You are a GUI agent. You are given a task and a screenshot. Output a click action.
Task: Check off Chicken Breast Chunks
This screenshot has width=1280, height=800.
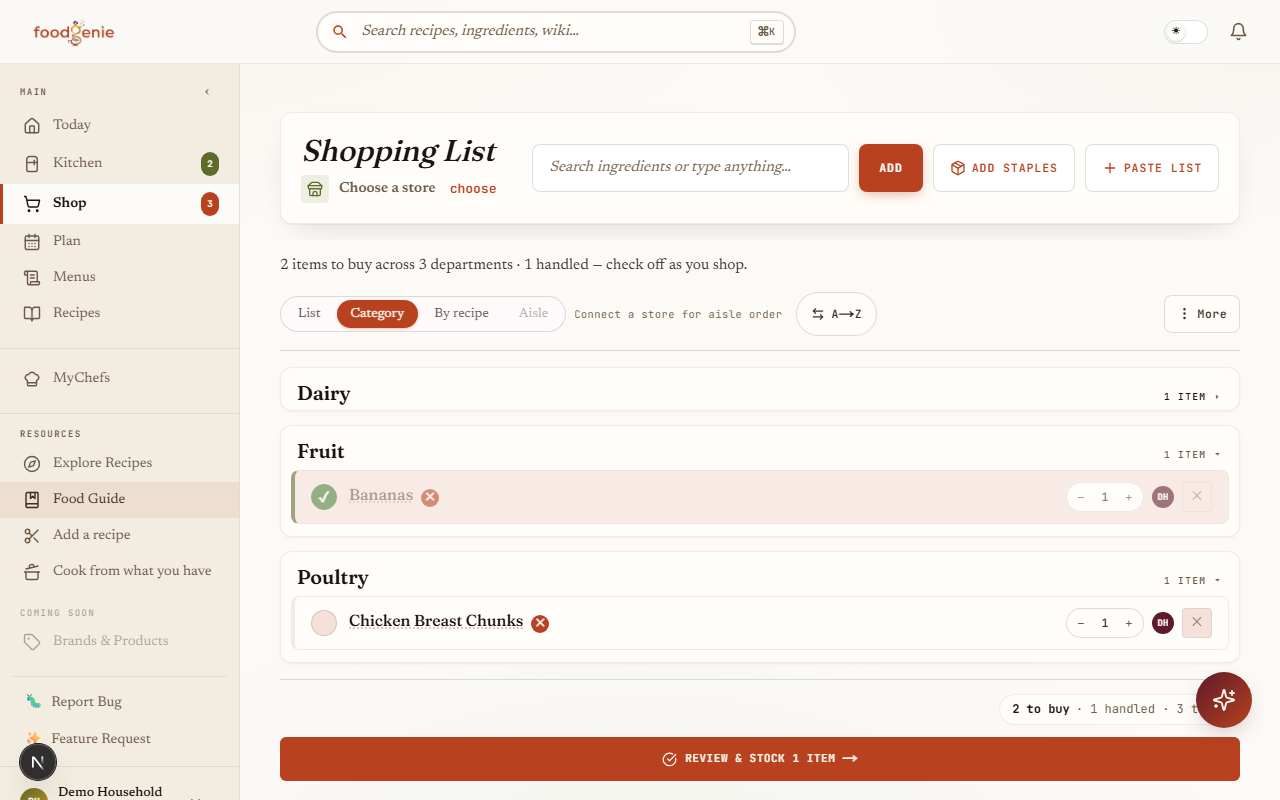coord(324,623)
